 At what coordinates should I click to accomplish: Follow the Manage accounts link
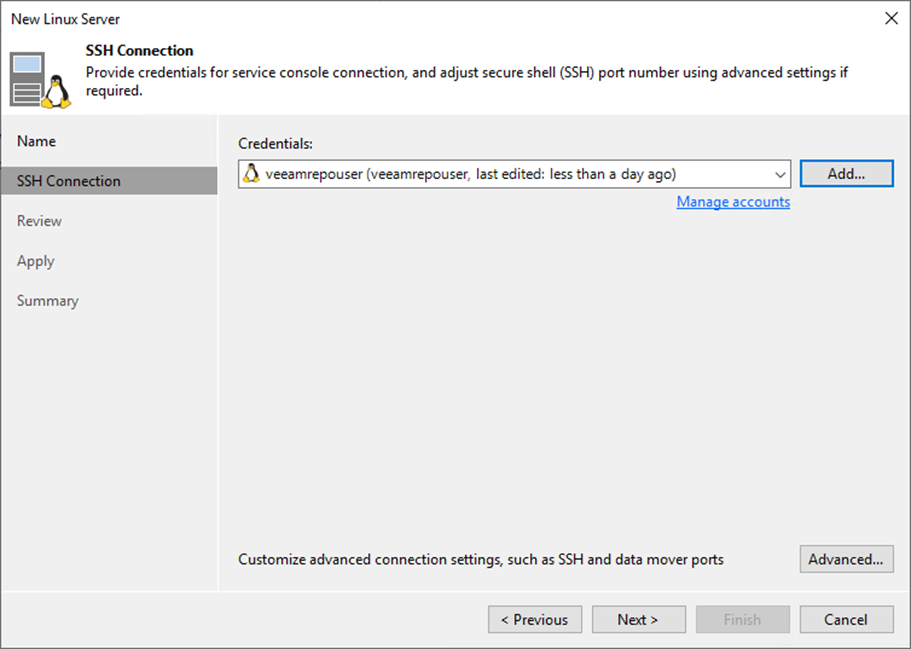[x=733, y=202]
